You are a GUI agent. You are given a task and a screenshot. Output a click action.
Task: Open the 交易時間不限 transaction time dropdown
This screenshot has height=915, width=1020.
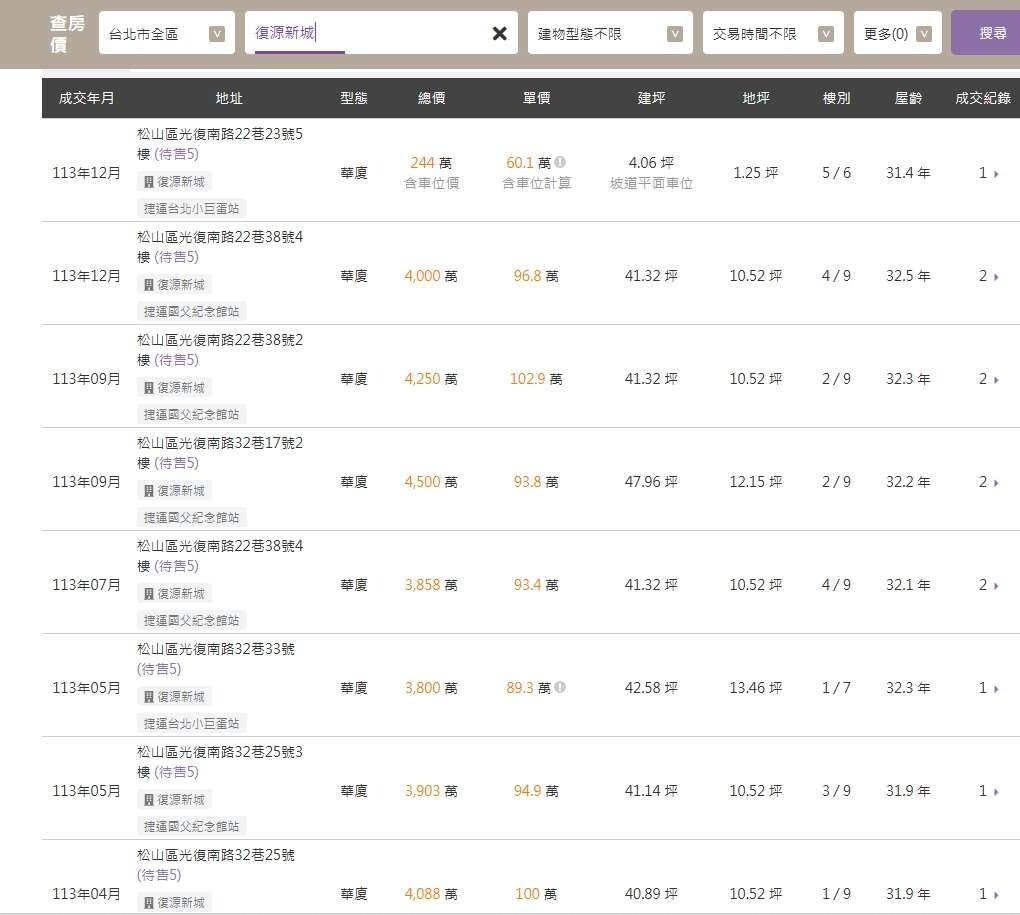[773, 33]
